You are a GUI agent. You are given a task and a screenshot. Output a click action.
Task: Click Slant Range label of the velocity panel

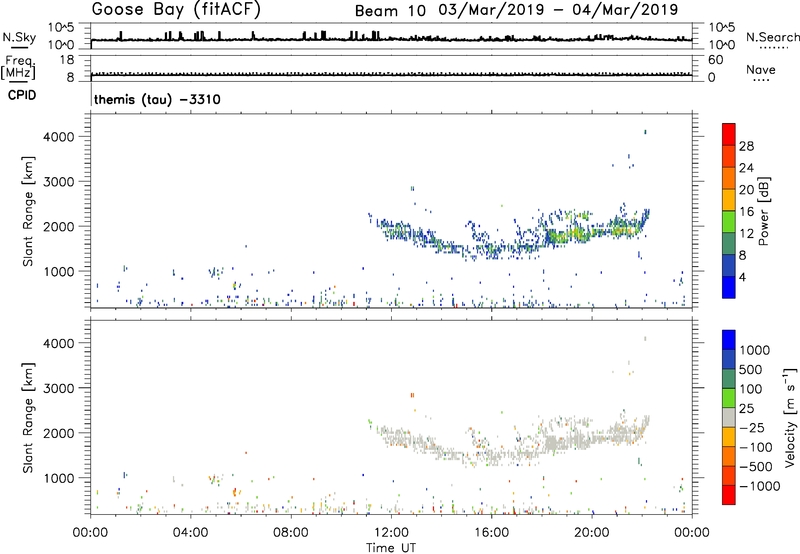pyautogui.click(x=28, y=418)
